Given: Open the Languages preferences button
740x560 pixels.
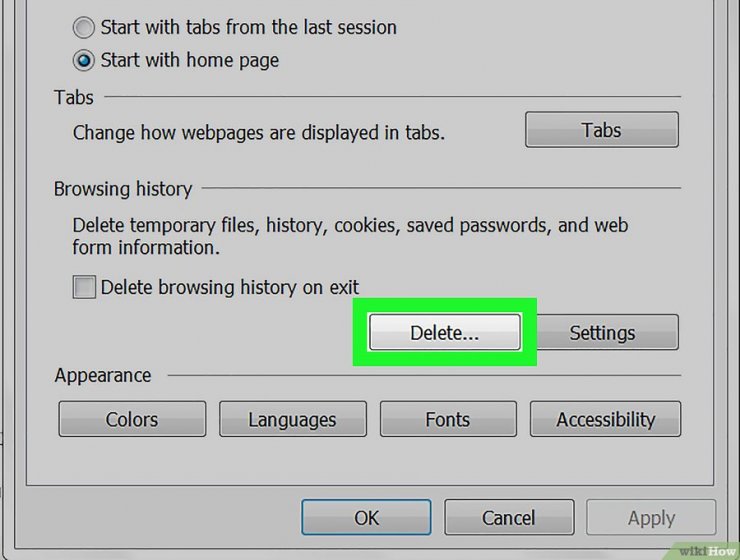Looking at the screenshot, I should [x=293, y=419].
